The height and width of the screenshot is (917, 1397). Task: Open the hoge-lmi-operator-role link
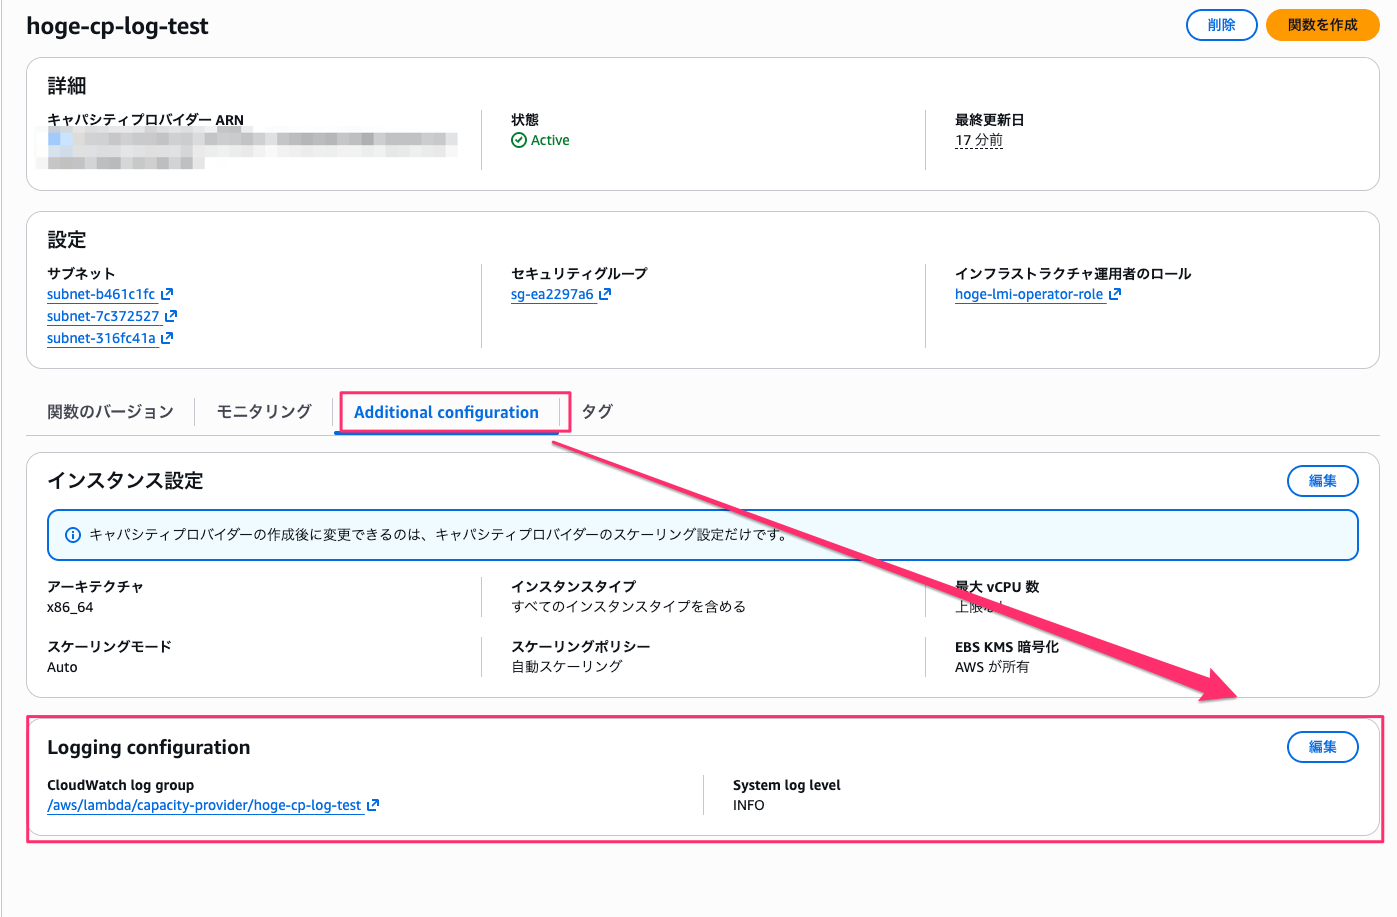(x=1029, y=294)
